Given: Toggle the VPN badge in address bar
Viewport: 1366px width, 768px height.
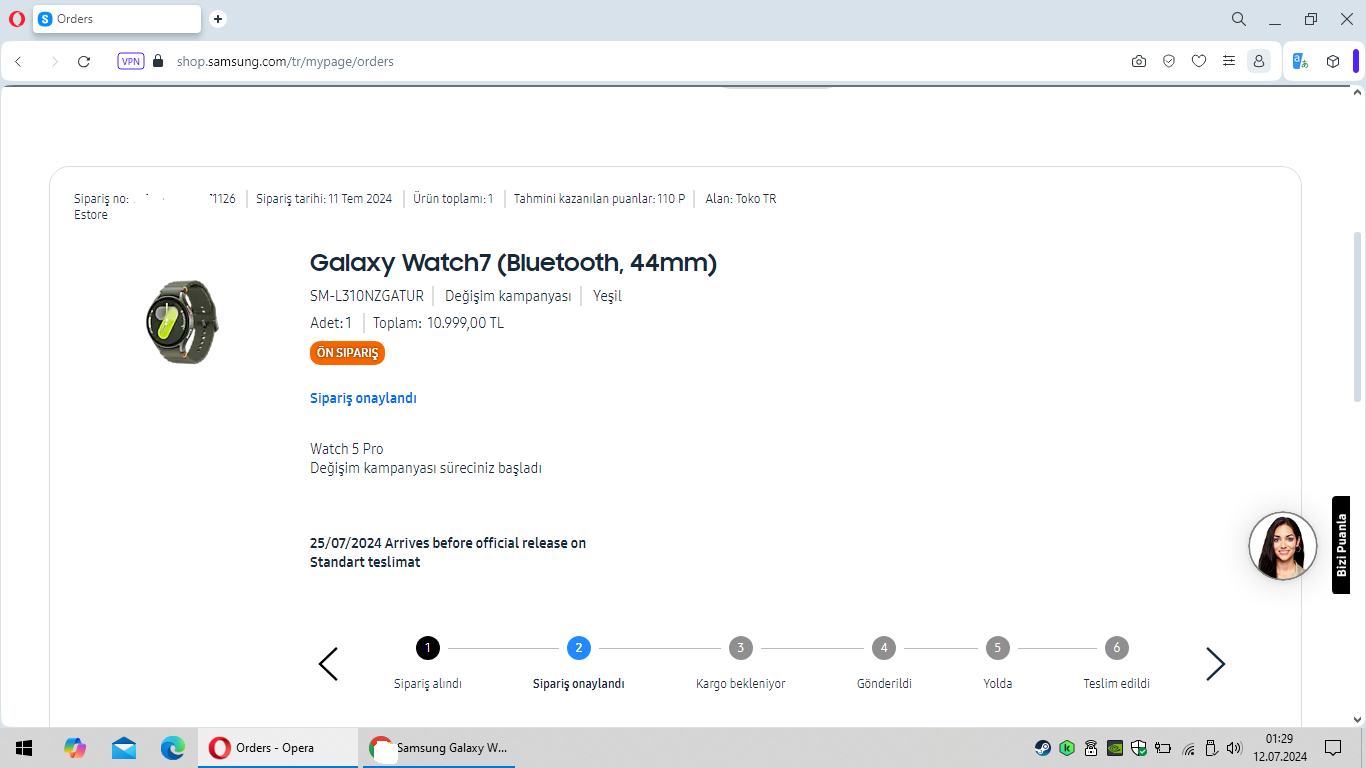Looking at the screenshot, I should pos(131,61).
